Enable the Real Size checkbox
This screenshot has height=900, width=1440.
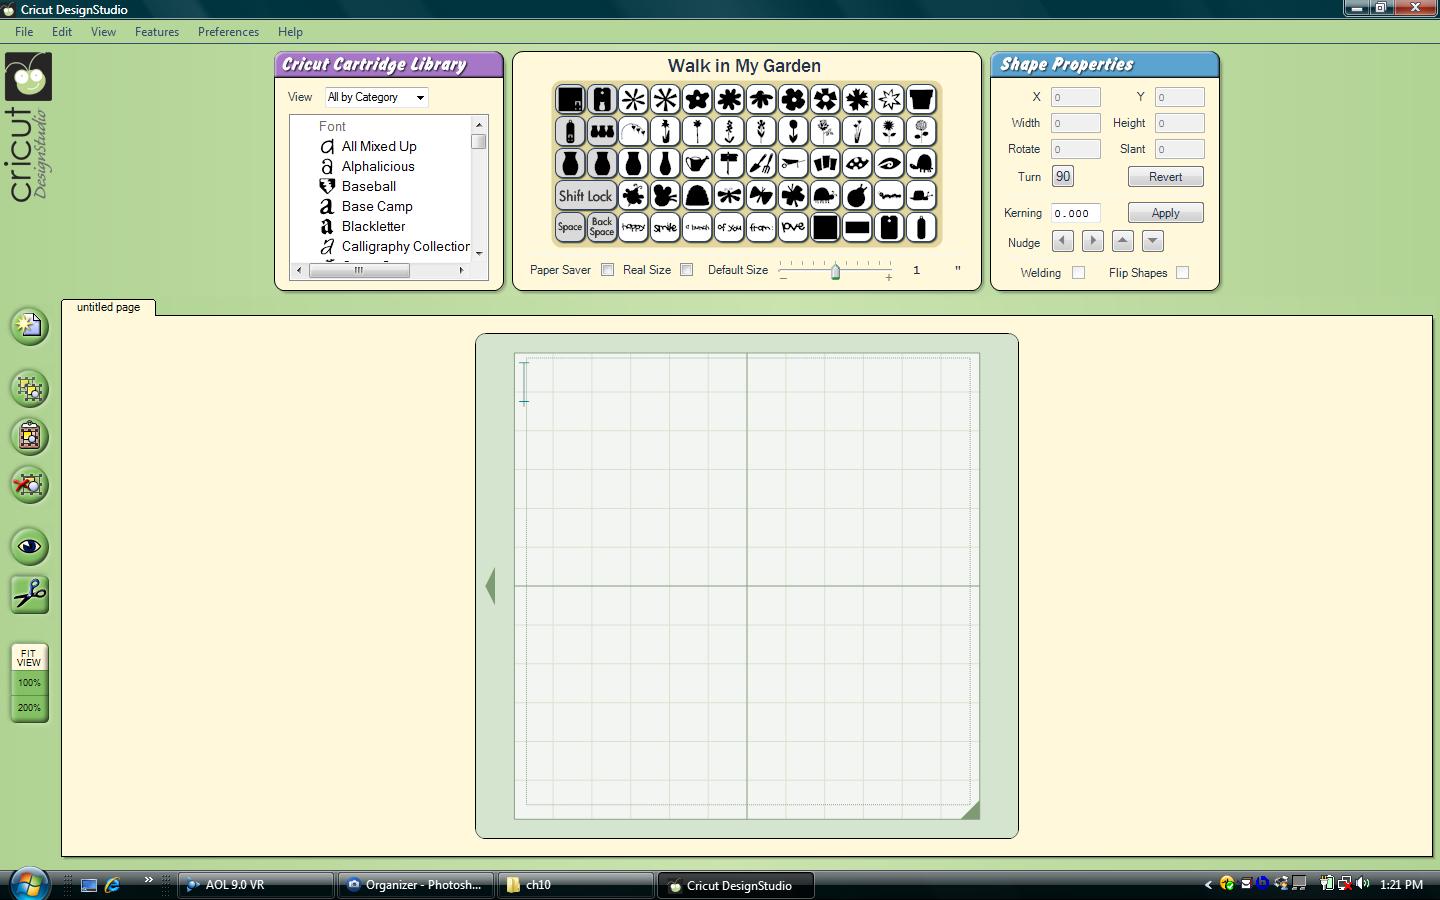coord(686,270)
